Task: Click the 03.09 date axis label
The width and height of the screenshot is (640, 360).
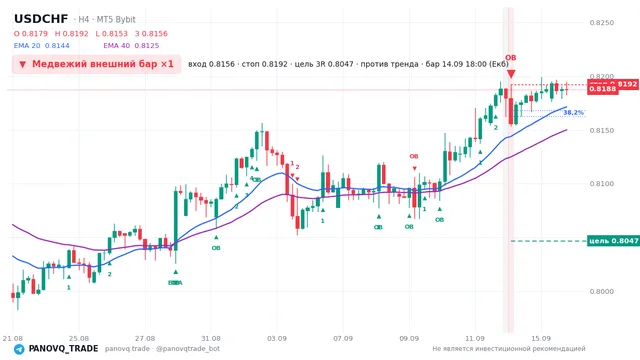Action: (x=277, y=338)
